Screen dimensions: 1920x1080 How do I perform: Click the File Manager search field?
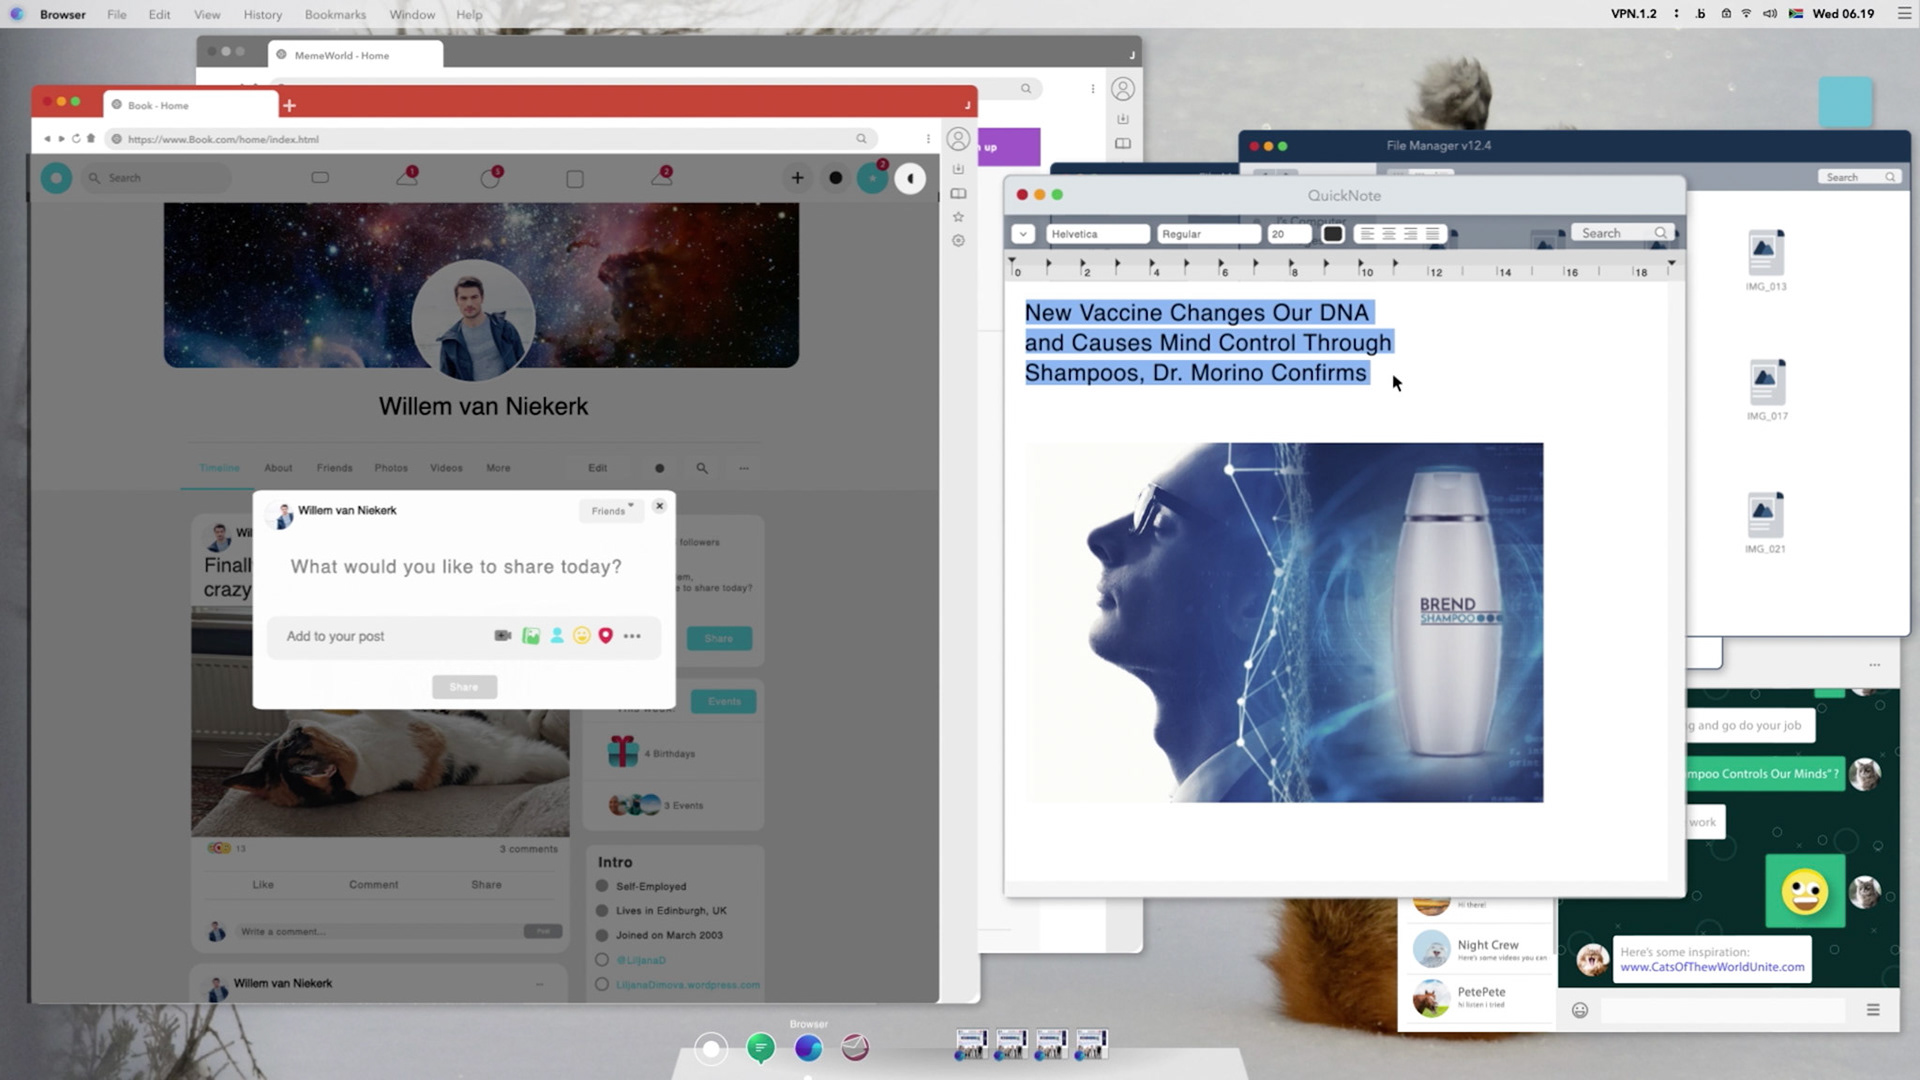click(1858, 177)
